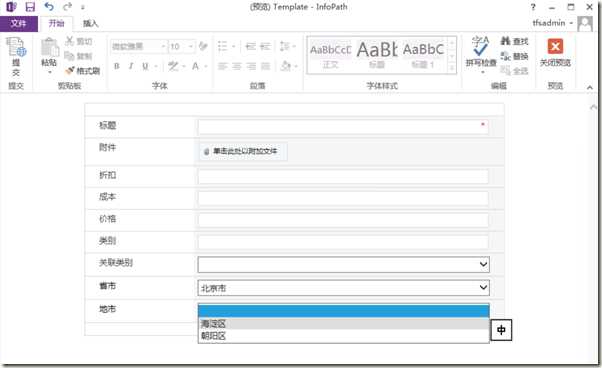Select the blank option in 地市 list
This screenshot has width=602, height=368.
pyautogui.click(x=344, y=311)
